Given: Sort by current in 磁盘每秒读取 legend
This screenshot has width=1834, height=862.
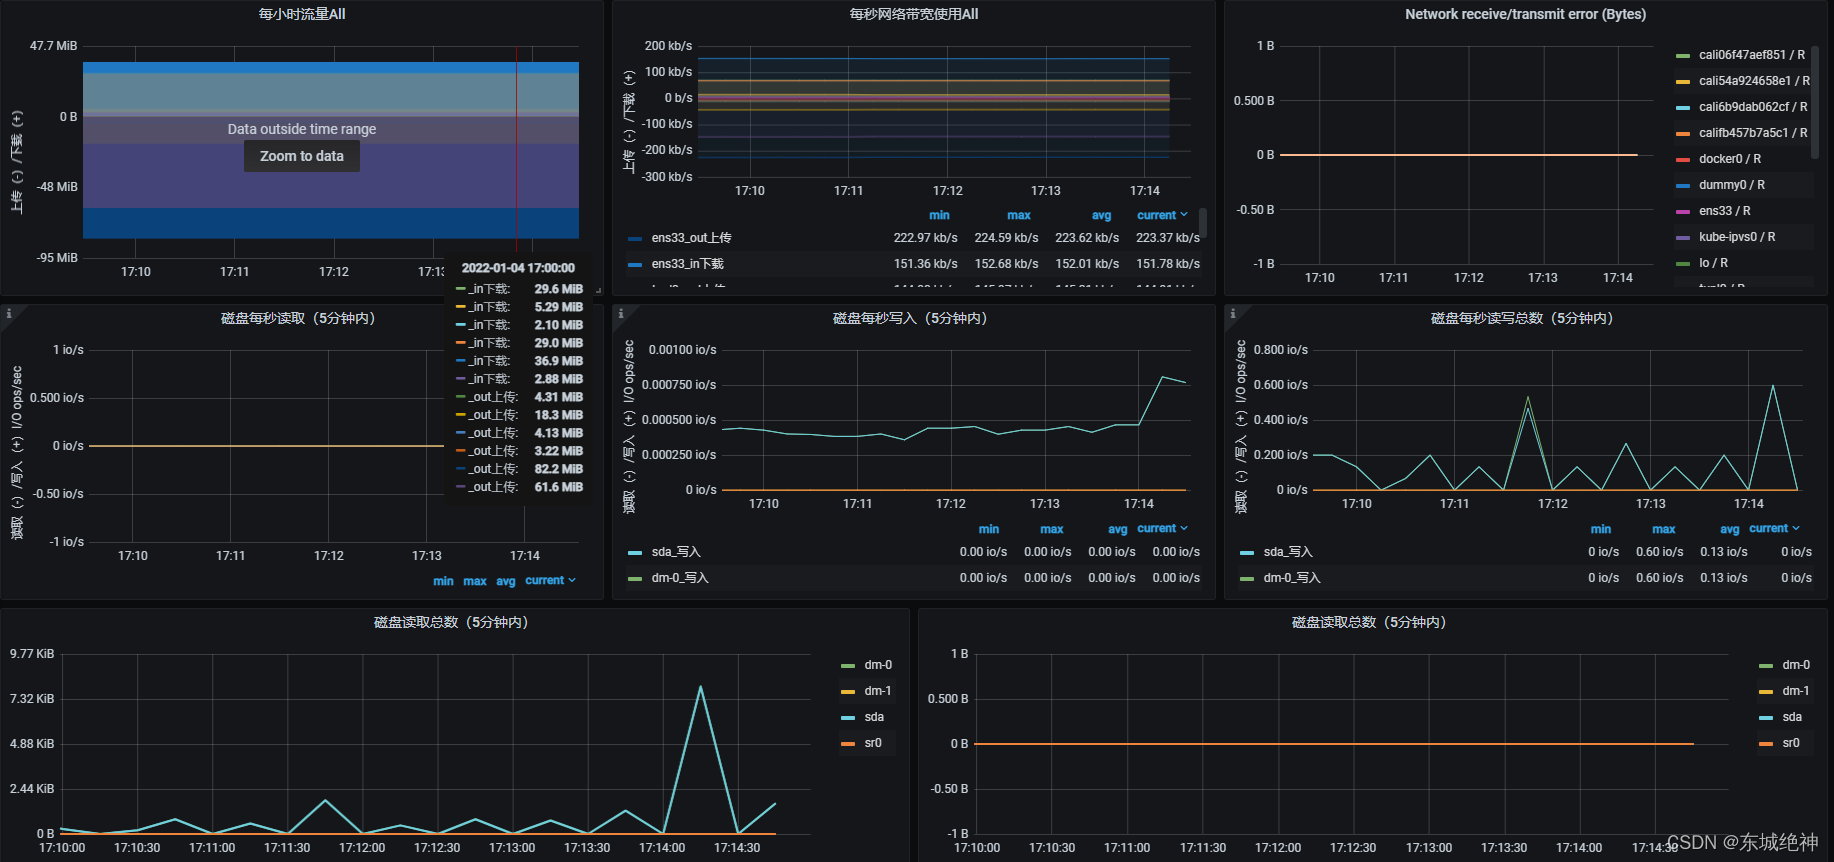Looking at the screenshot, I should tap(550, 580).
